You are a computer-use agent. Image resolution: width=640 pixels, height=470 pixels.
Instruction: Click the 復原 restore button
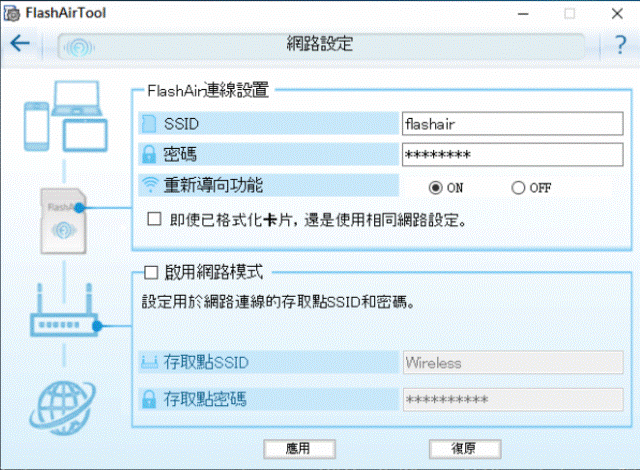(465, 449)
